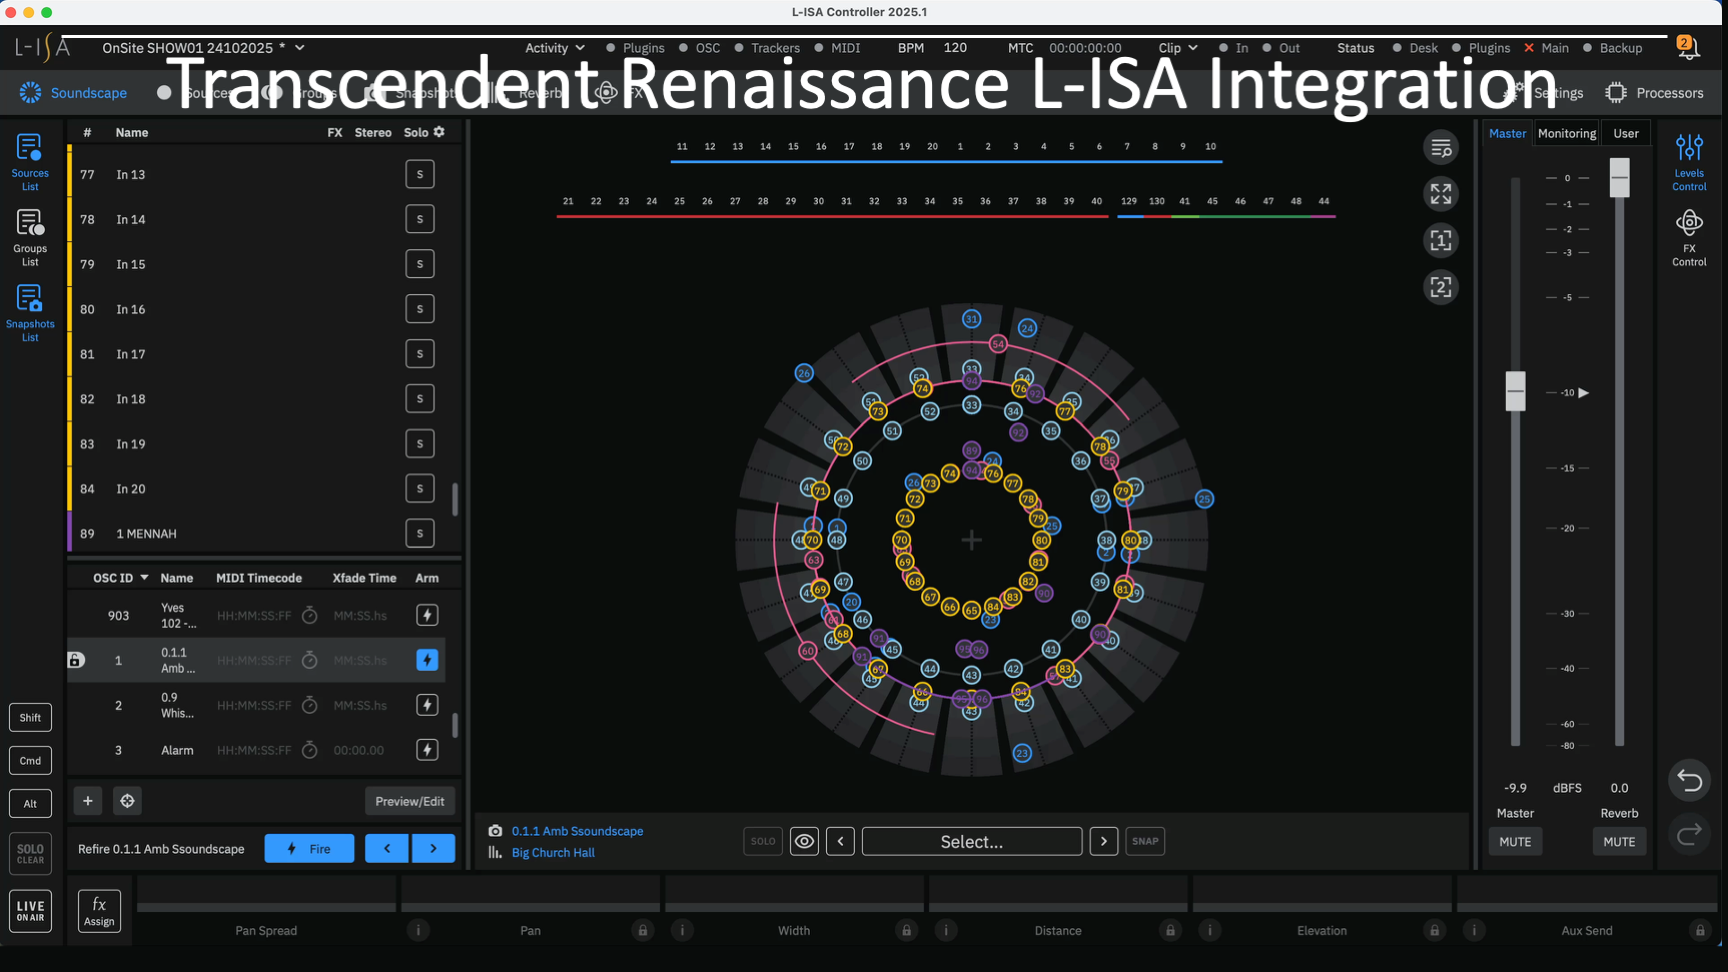1728x972 pixels.
Task: Switch to the Master tab
Action: 1507,133
